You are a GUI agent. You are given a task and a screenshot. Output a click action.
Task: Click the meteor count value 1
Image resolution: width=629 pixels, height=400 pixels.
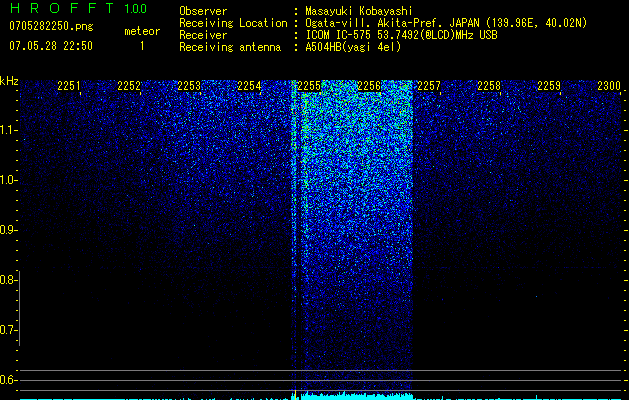[x=142, y=46]
